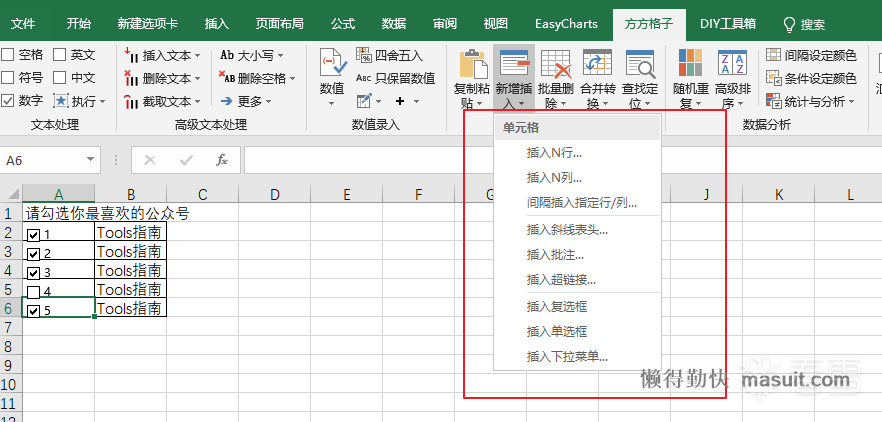The height and width of the screenshot is (422, 882).
Task: Click the 数值 icon button
Action: point(332,63)
